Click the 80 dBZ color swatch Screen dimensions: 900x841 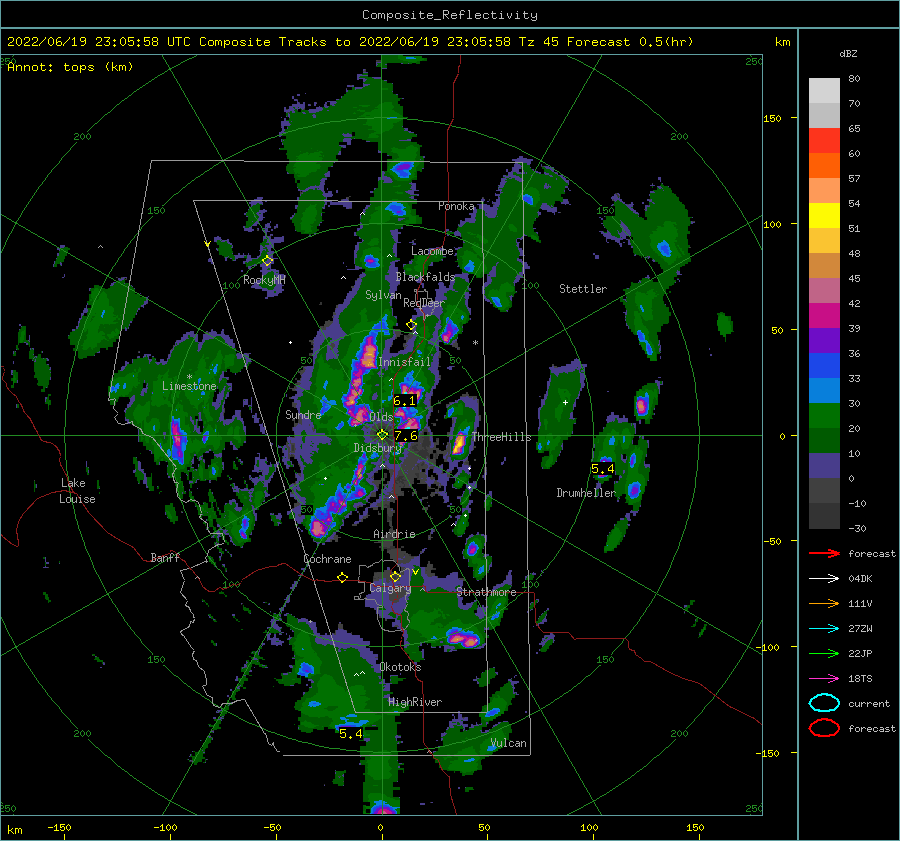824,90
